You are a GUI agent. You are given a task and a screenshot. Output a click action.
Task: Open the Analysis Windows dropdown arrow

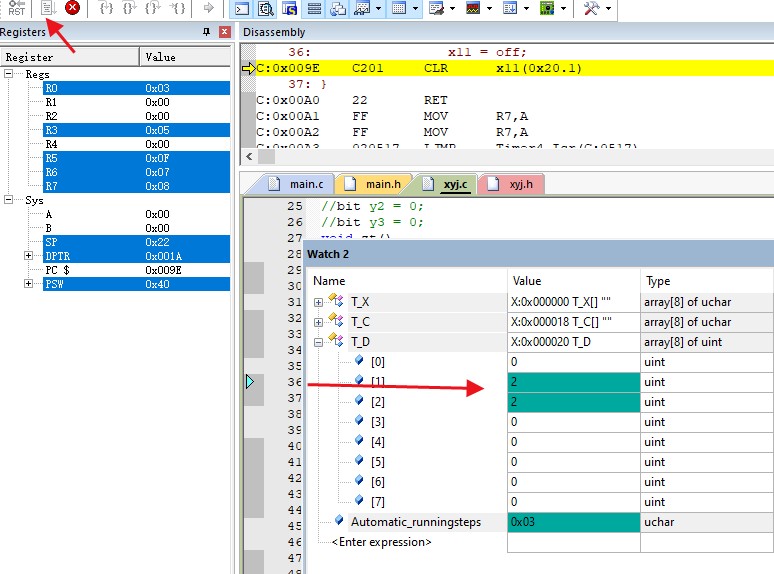[489, 8]
